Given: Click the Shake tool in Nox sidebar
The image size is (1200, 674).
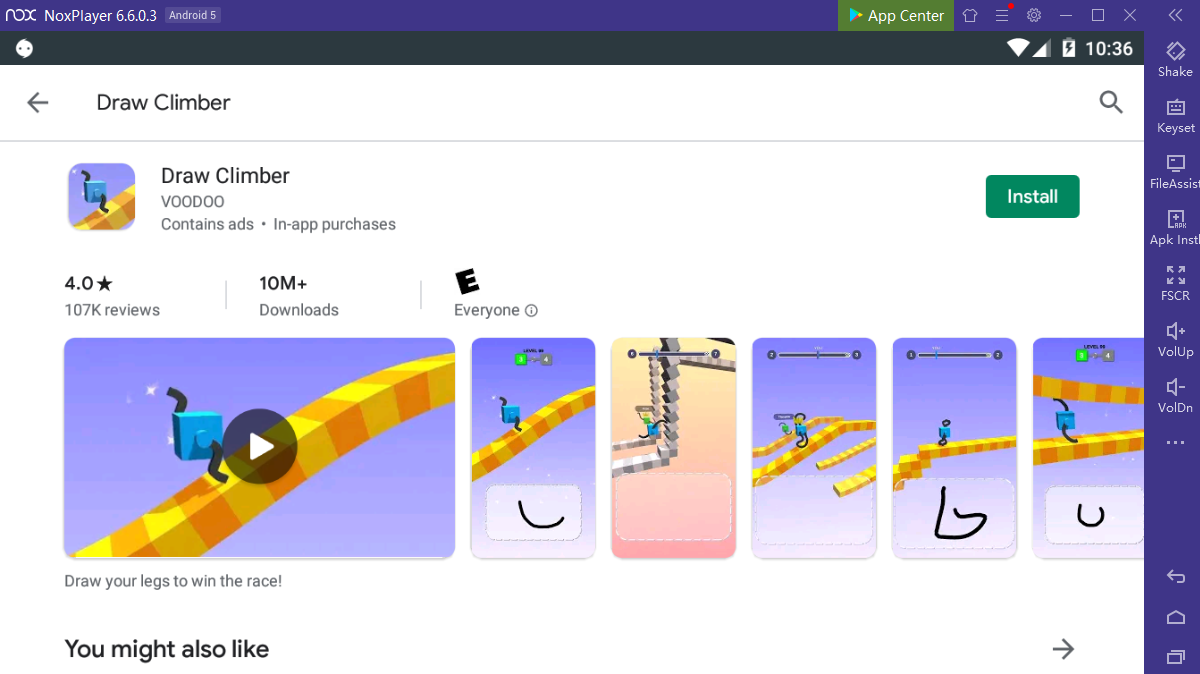Looking at the screenshot, I should pos(1175,60).
